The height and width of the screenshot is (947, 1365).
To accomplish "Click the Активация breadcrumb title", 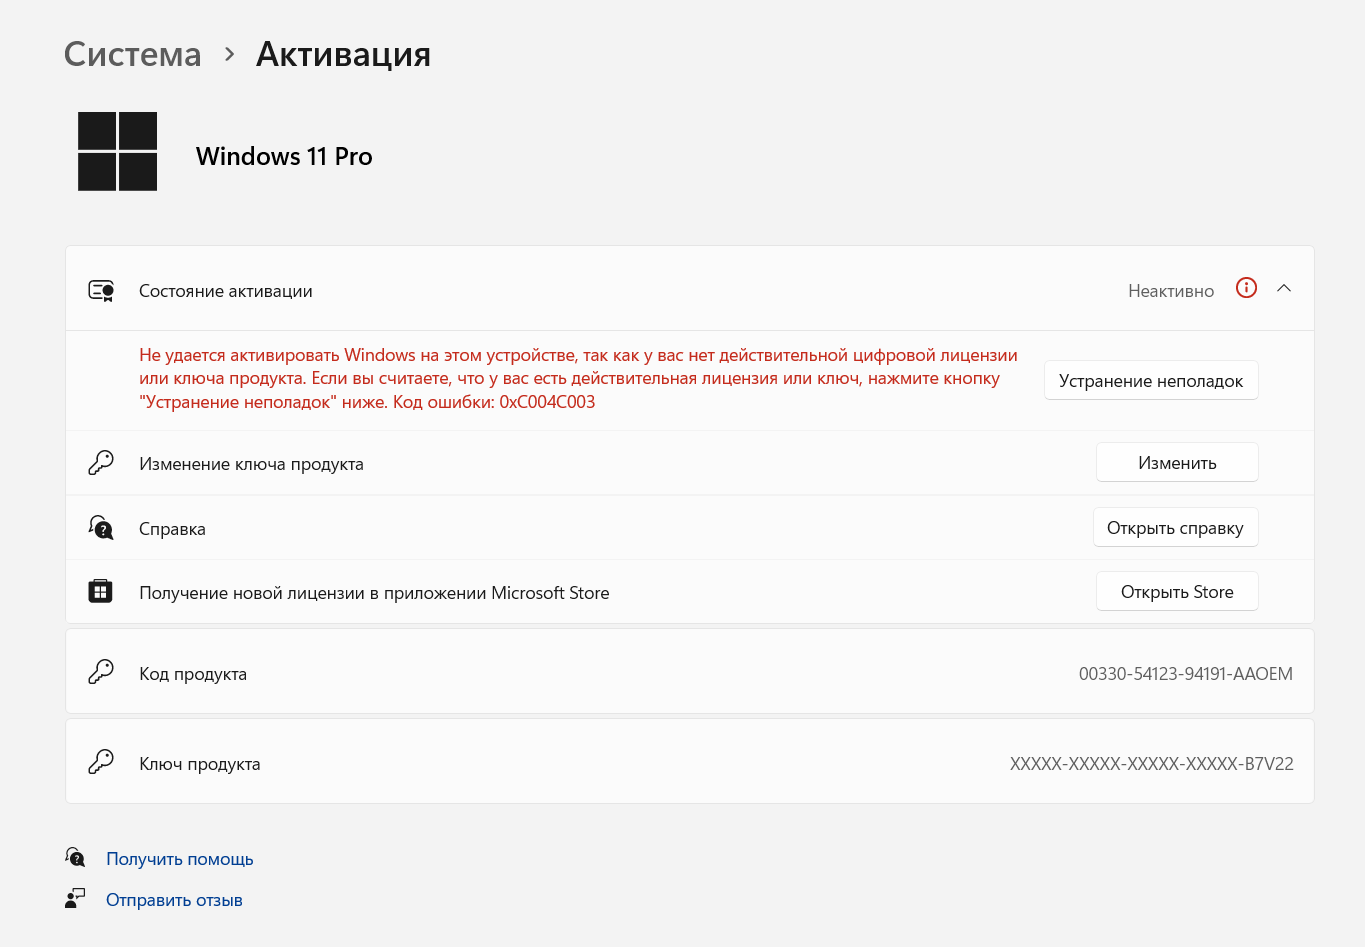I will click(x=343, y=54).
